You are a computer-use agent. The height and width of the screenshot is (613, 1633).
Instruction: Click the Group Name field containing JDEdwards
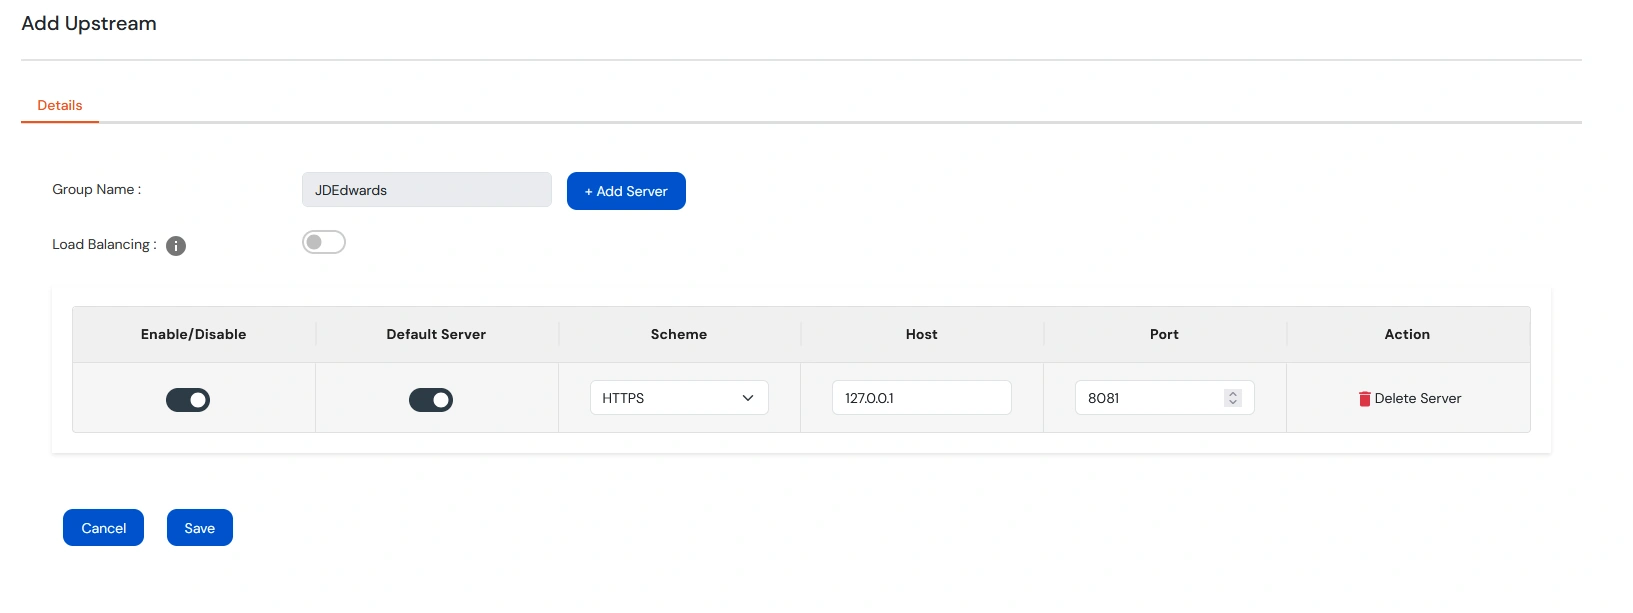pyautogui.click(x=427, y=190)
